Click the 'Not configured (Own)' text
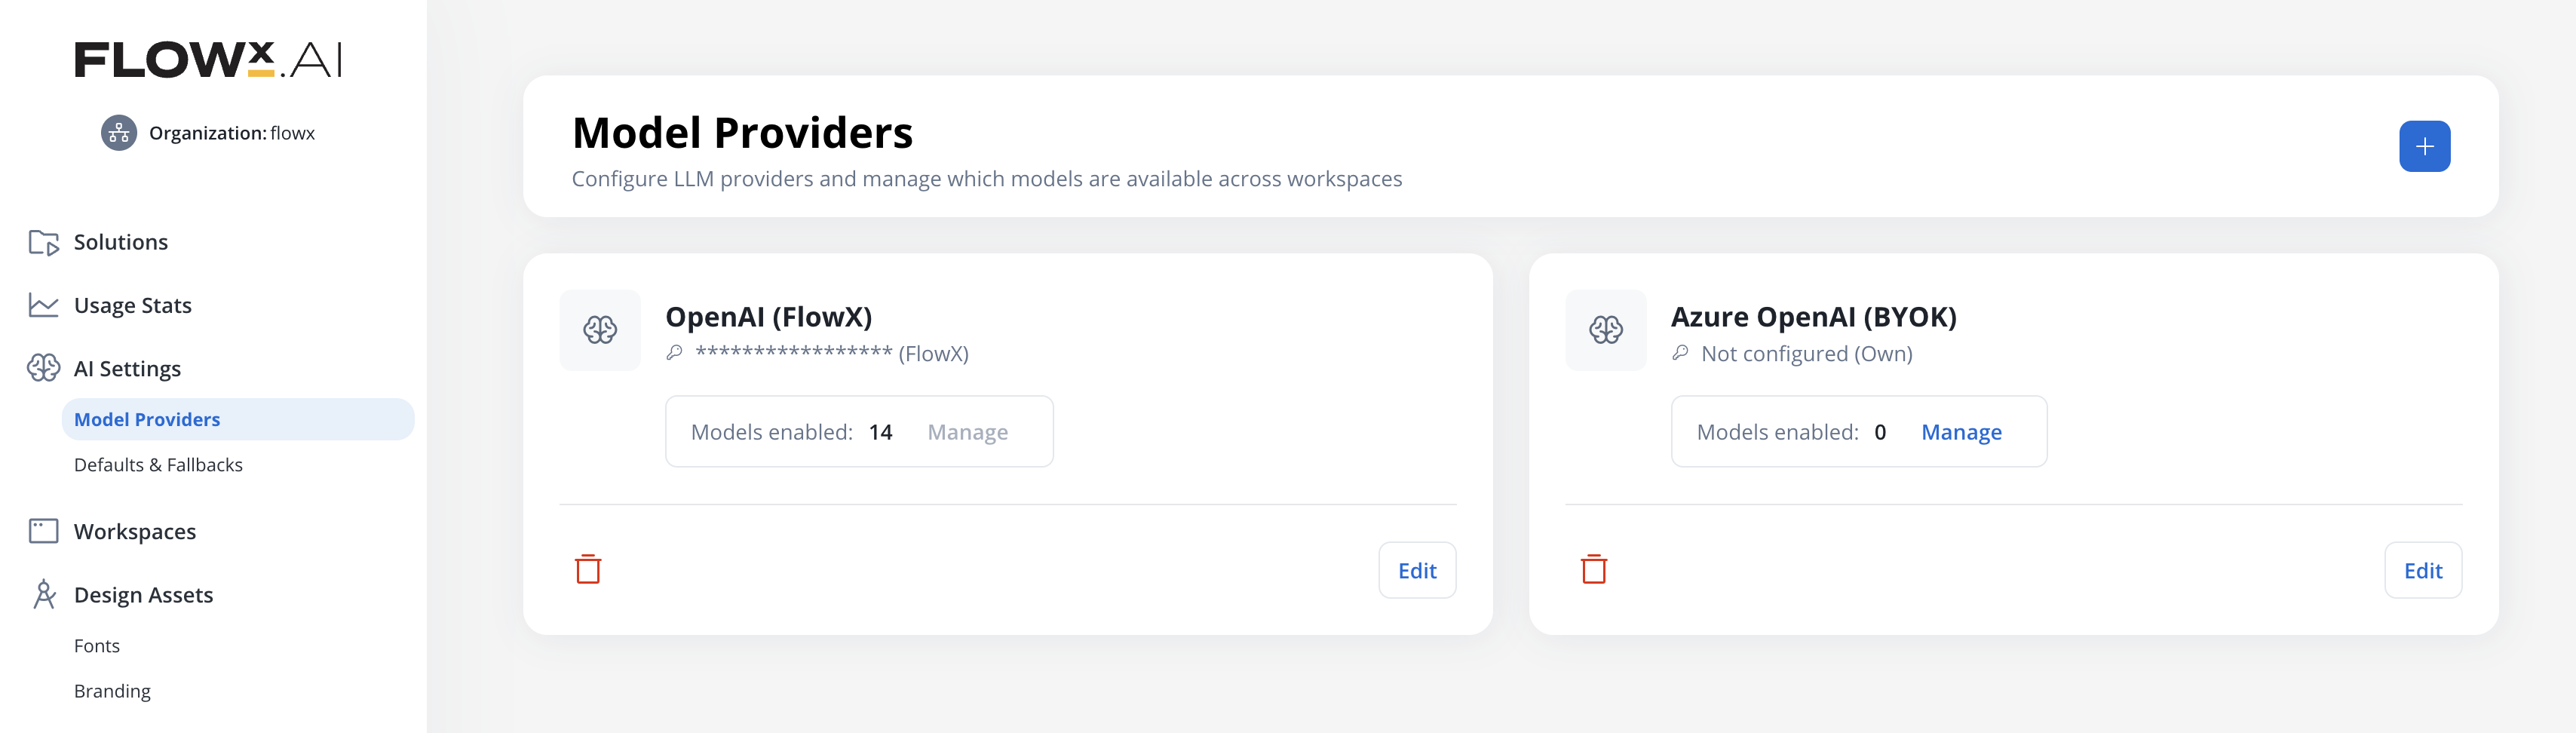The height and width of the screenshot is (733, 2576). pyautogui.click(x=1807, y=353)
